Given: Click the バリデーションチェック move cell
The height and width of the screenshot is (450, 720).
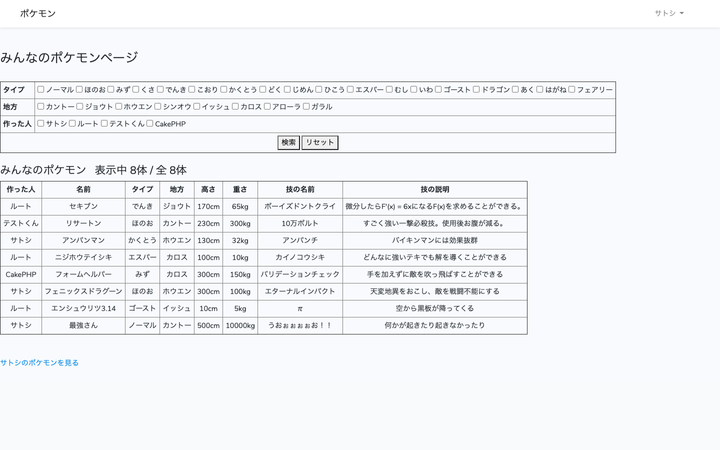Looking at the screenshot, I should tap(300, 274).
